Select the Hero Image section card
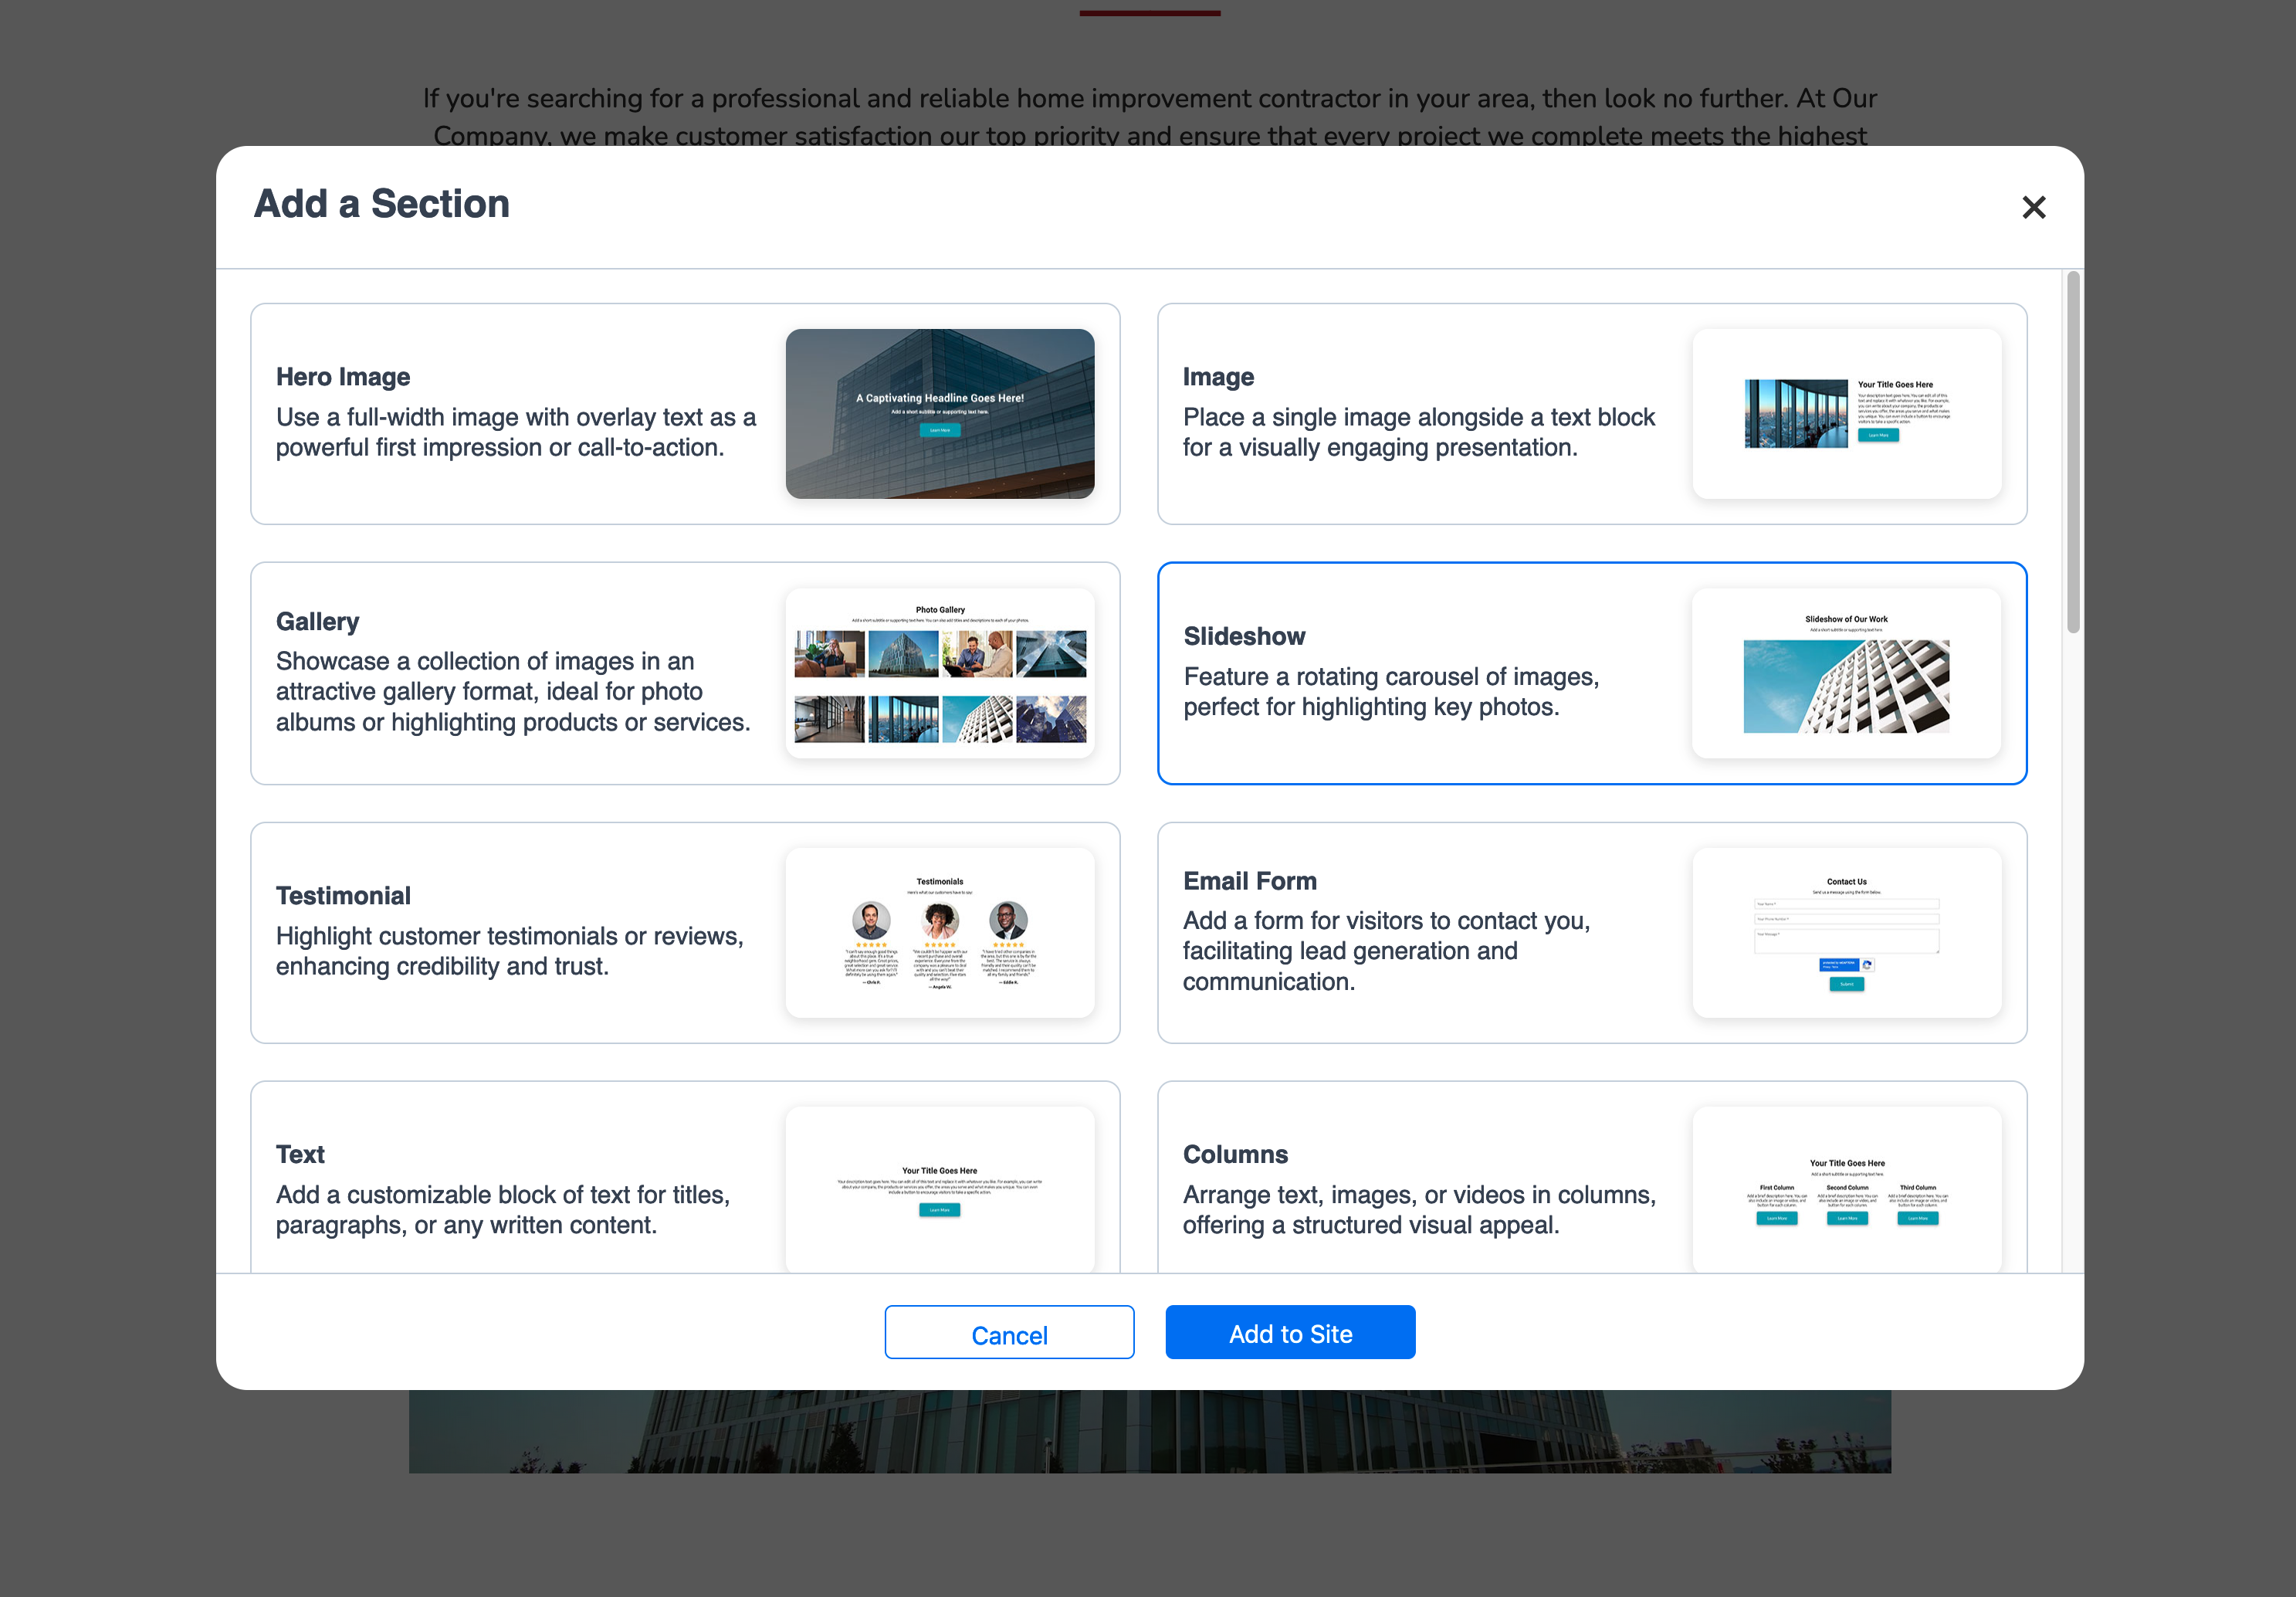2296x1597 pixels. click(x=685, y=414)
